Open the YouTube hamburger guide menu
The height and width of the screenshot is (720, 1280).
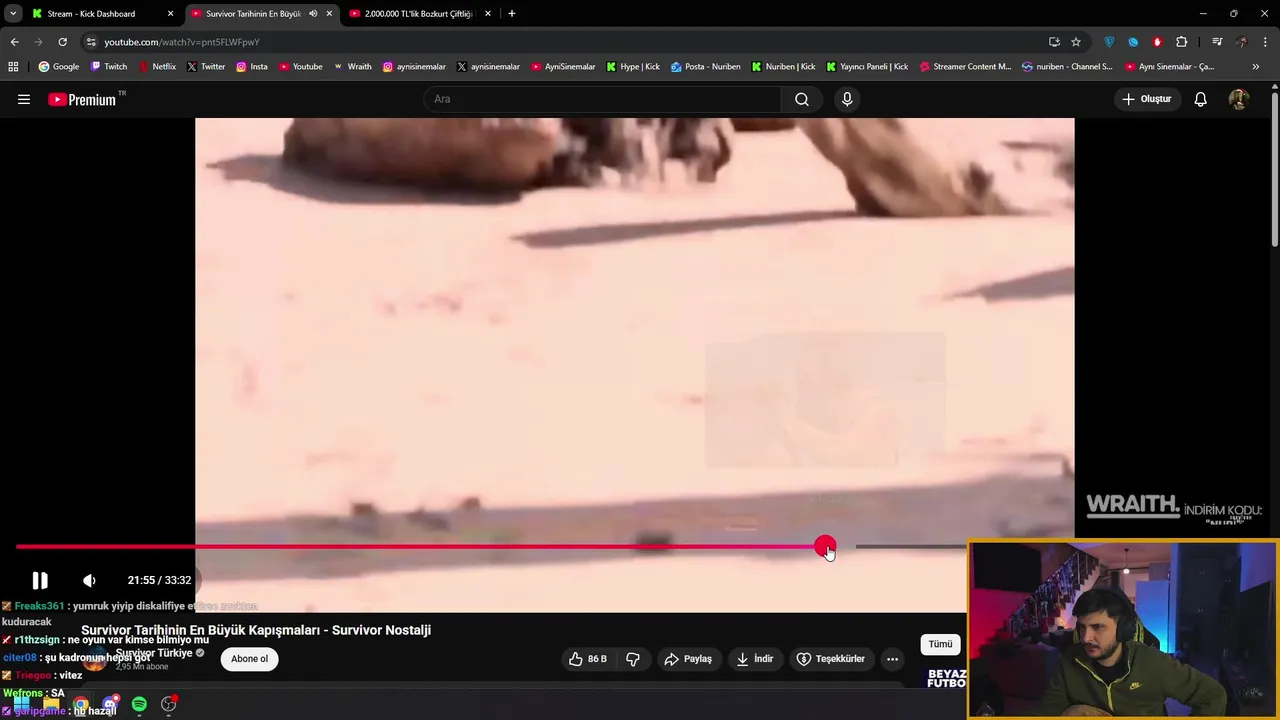[x=24, y=99]
